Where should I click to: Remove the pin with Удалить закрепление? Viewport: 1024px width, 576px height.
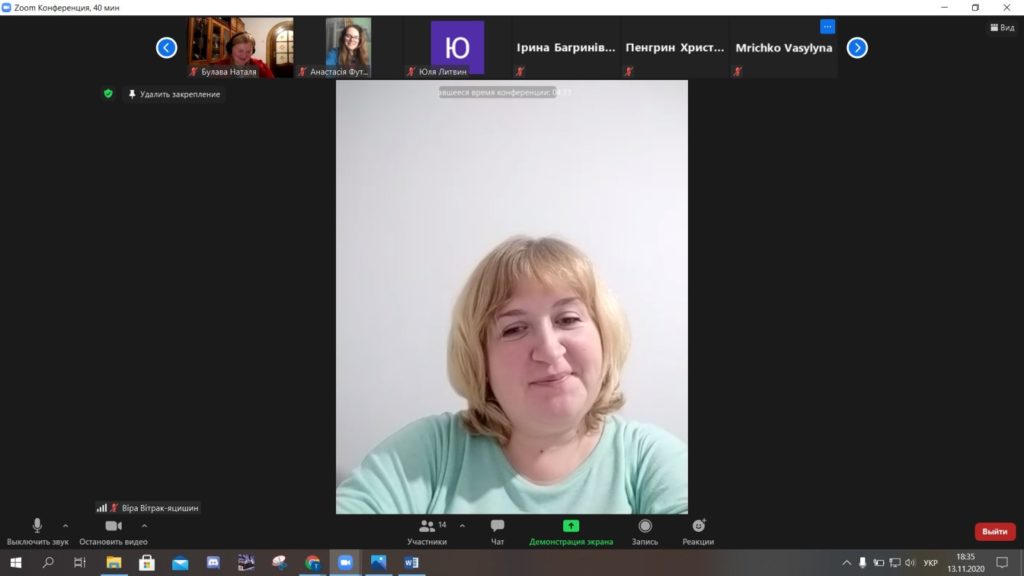tap(174, 94)
